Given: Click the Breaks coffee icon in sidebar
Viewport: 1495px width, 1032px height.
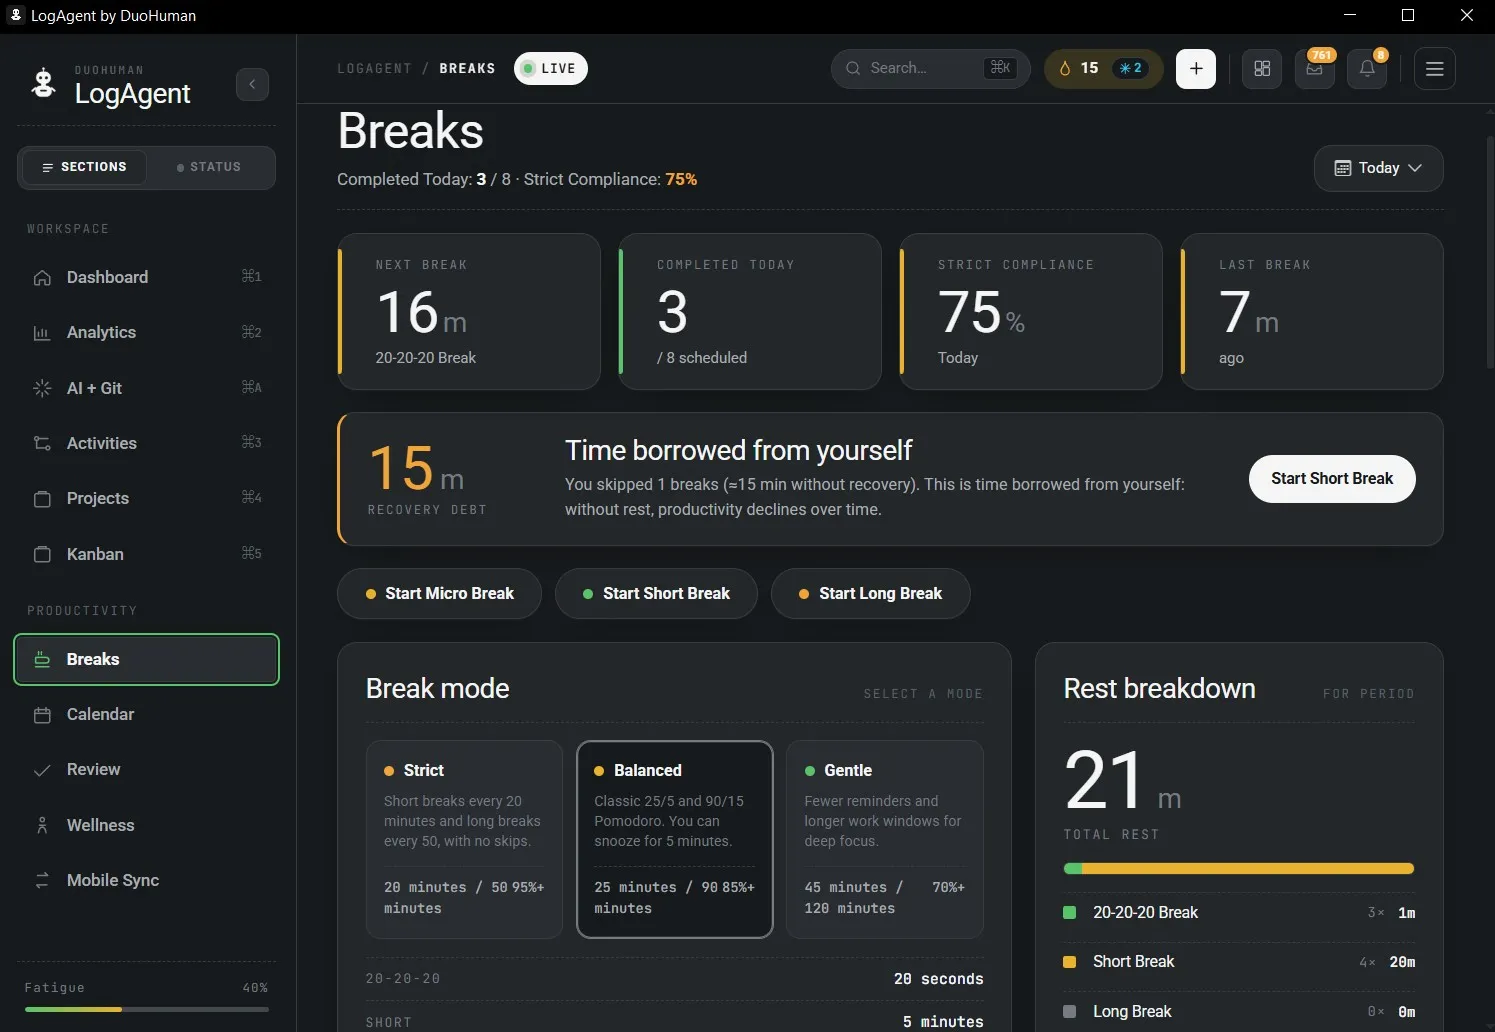Looking at the screenshot, I should click(42, 659).
